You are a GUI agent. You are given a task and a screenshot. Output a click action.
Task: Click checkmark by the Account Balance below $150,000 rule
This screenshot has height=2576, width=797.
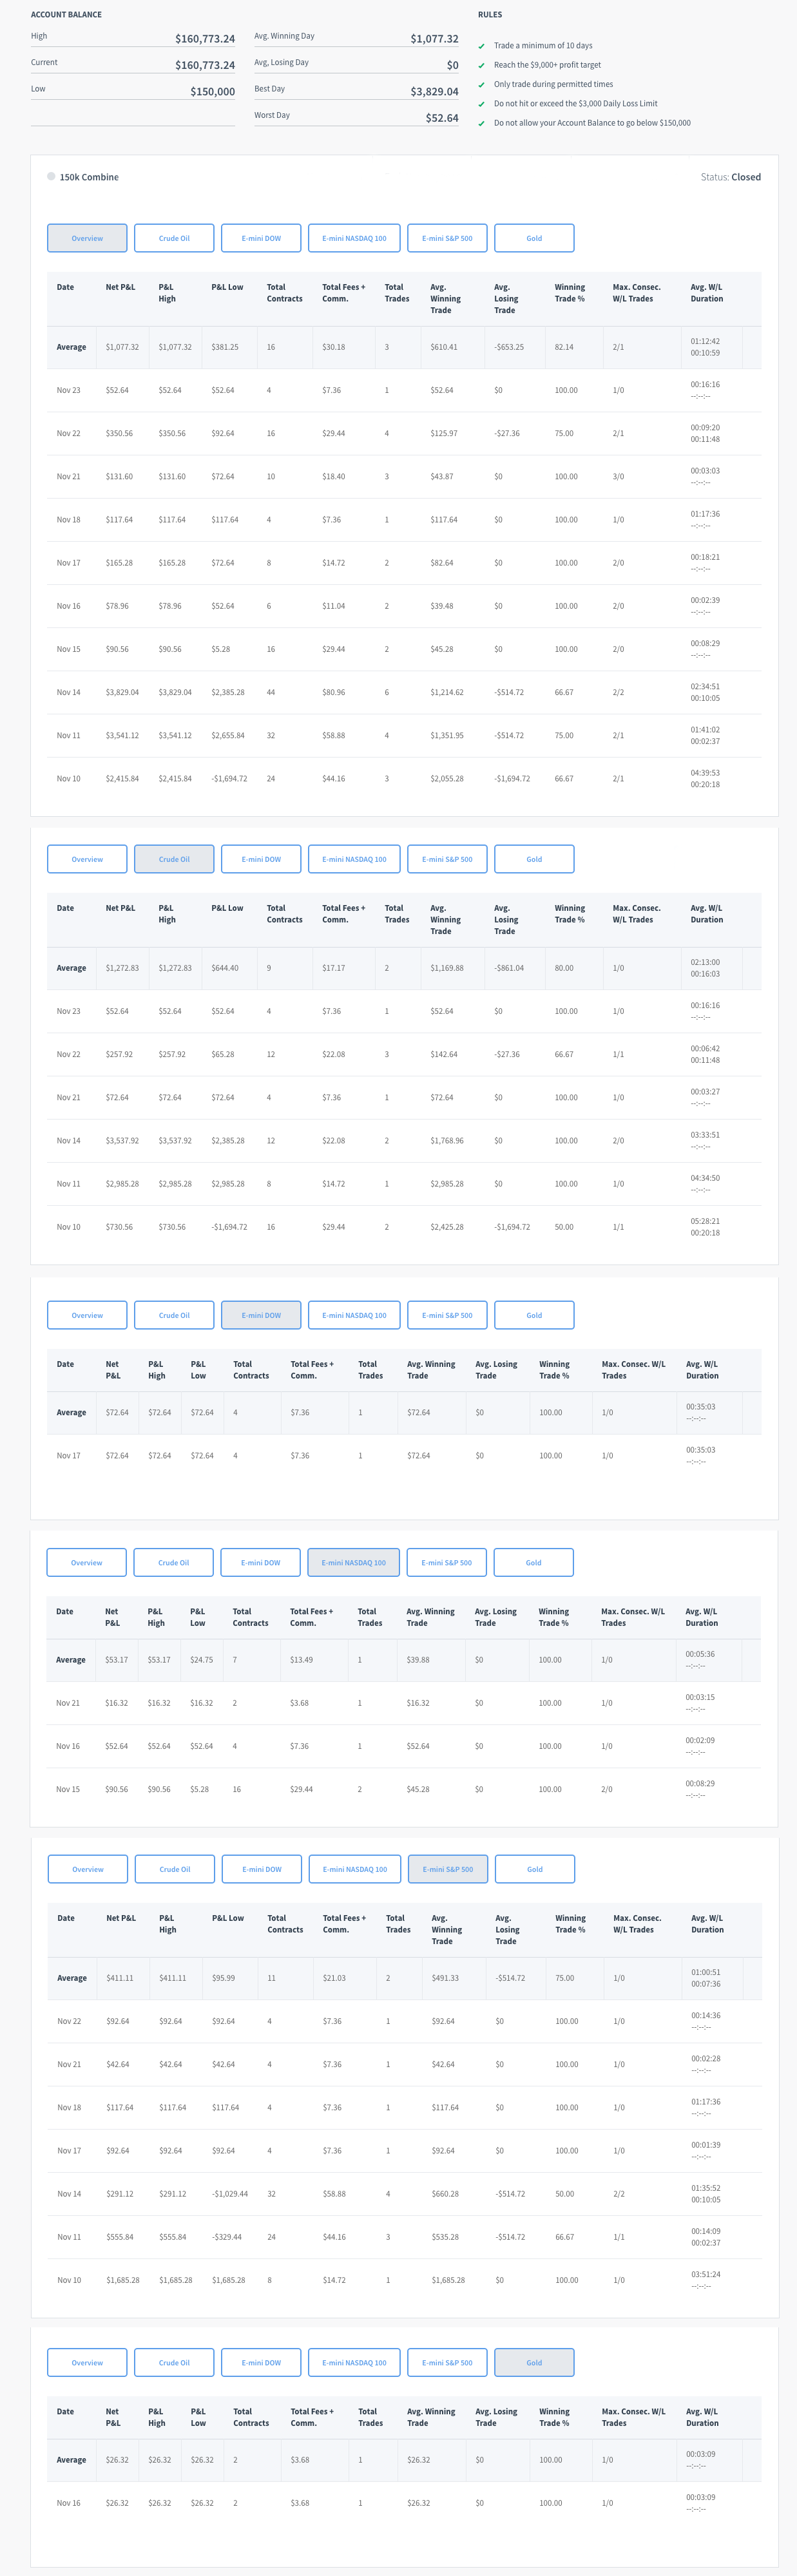481,124
